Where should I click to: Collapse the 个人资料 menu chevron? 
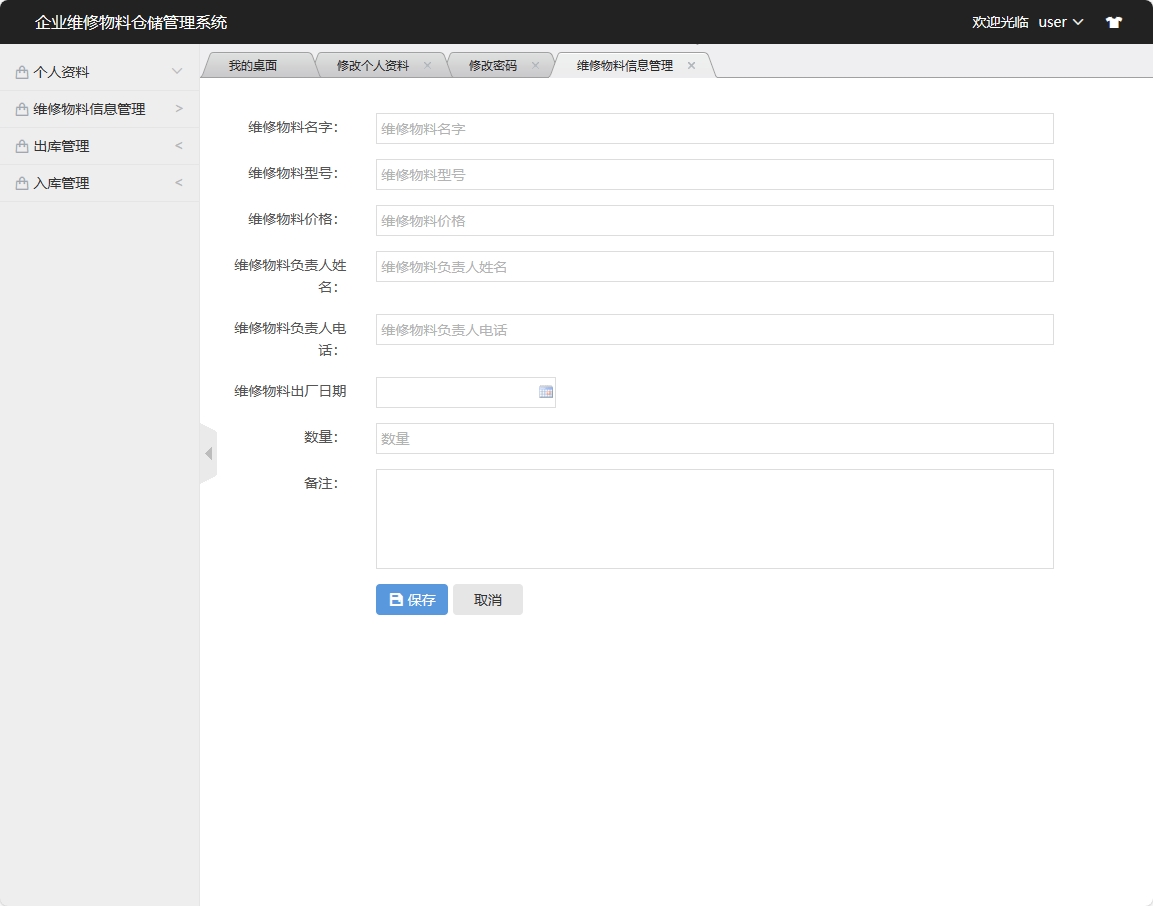[x=178, y=71]
